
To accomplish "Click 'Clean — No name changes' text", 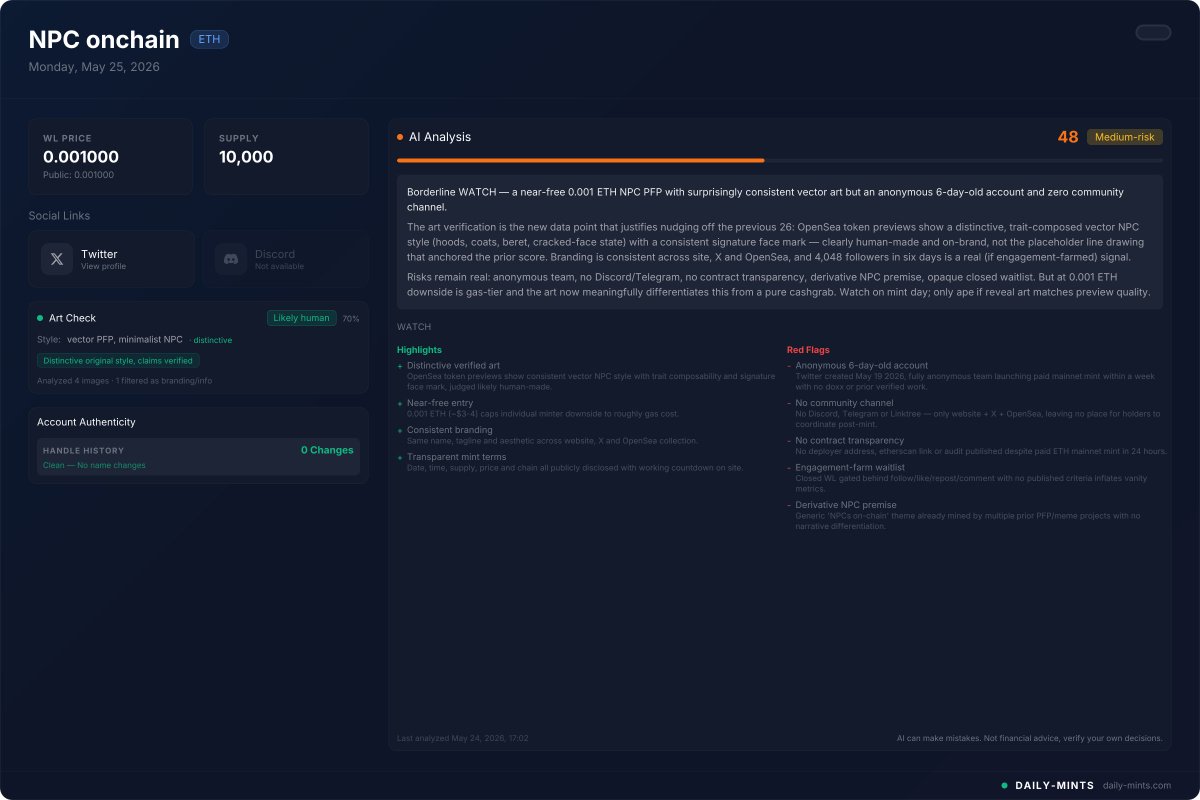I will point(94,465).
